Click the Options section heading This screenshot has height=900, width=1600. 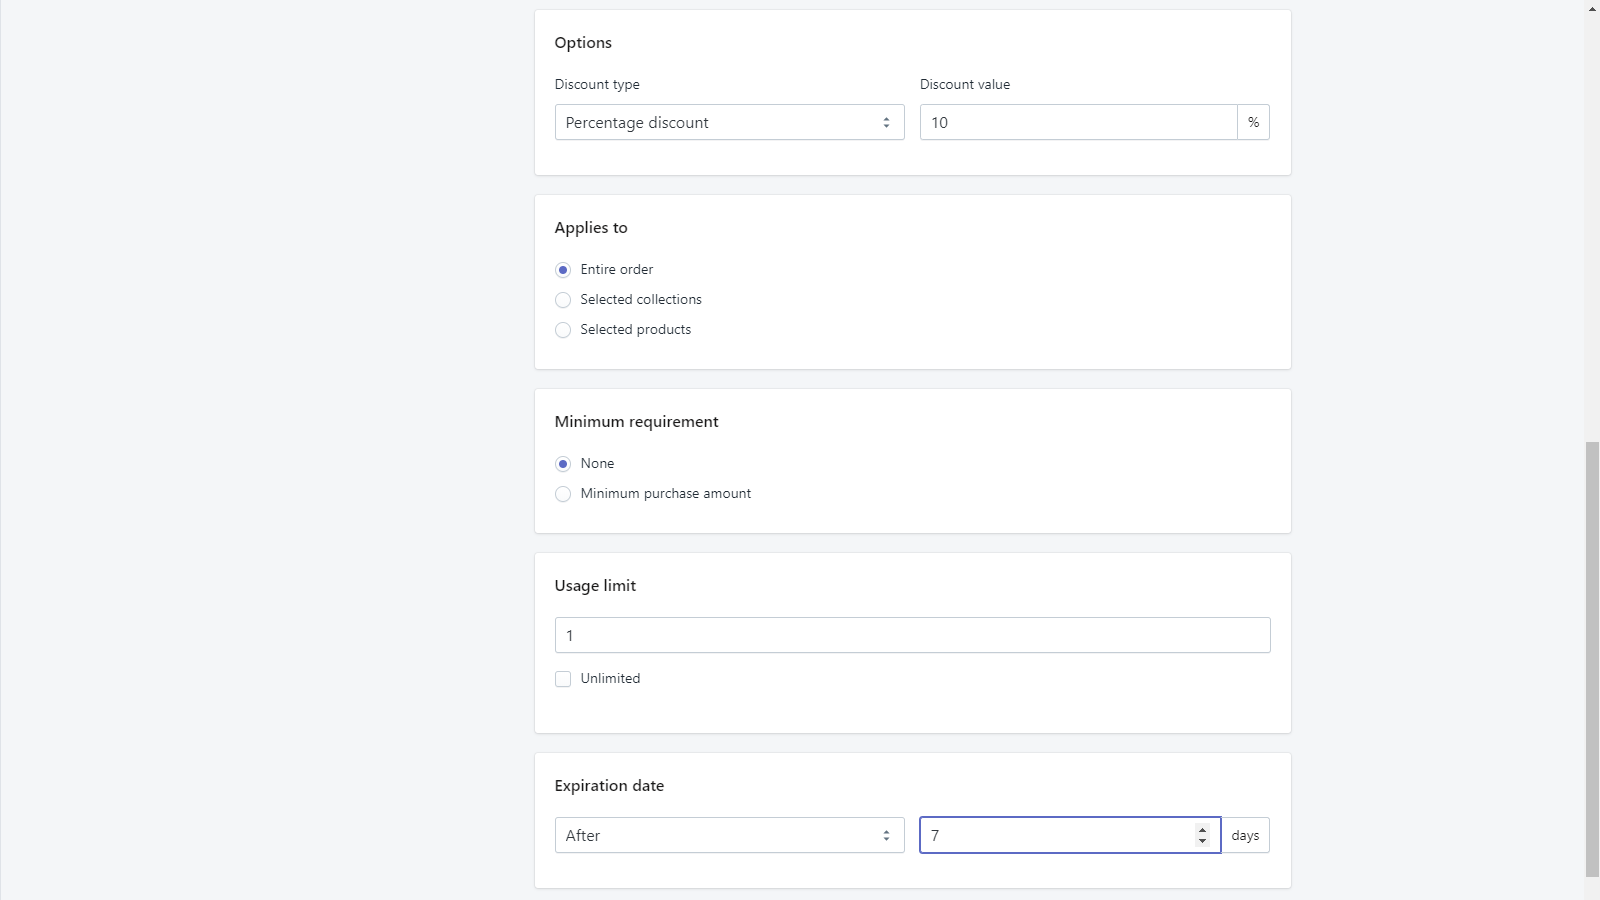pyautogui.click(x=583, y=43)
